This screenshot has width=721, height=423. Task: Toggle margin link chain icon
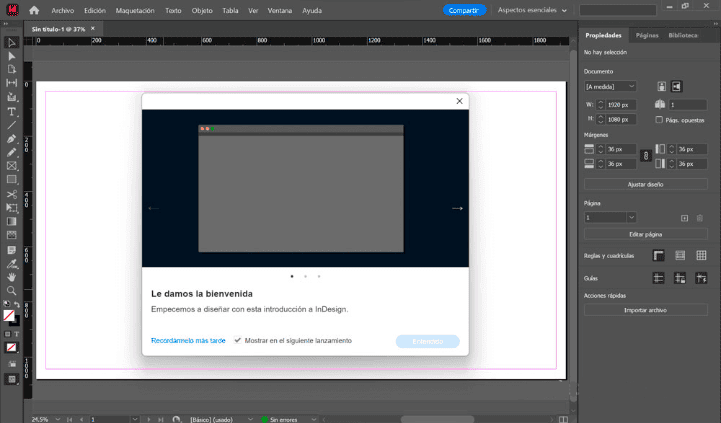[646, 156]
